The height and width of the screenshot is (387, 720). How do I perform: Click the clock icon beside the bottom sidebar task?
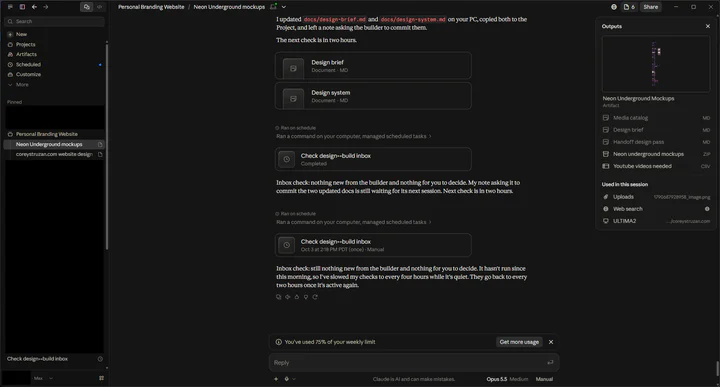point(100,359)
